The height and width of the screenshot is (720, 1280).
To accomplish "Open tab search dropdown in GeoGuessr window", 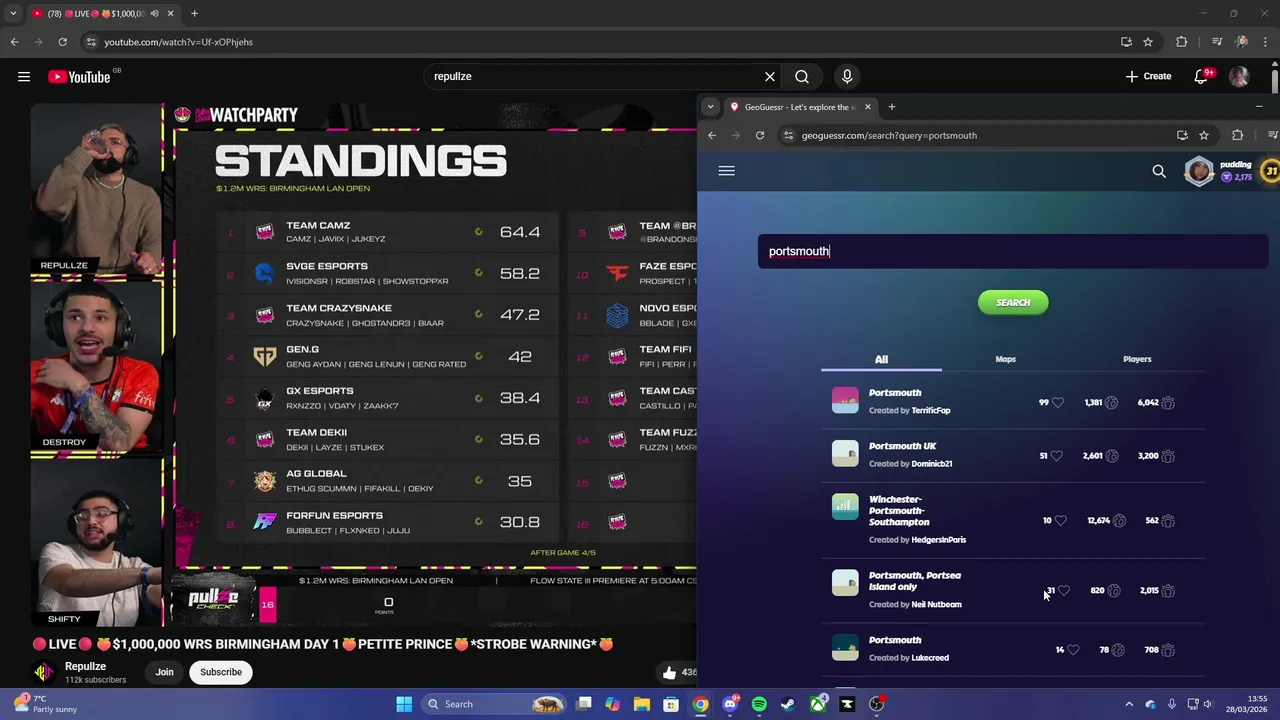I will coord(710,107).
